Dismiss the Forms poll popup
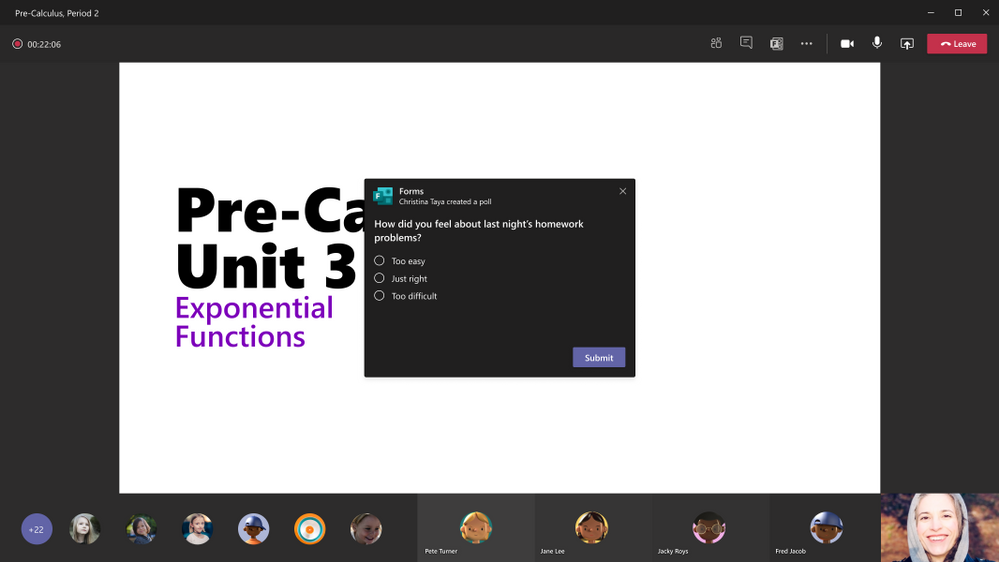The image size is (999, 562). tap(623, 191)
